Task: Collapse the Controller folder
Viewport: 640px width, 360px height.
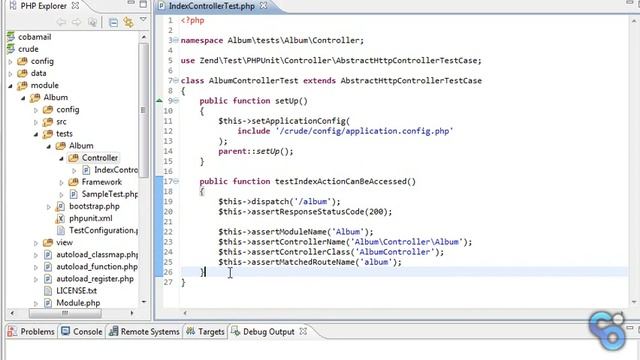Action: click(x=61, y=158)
